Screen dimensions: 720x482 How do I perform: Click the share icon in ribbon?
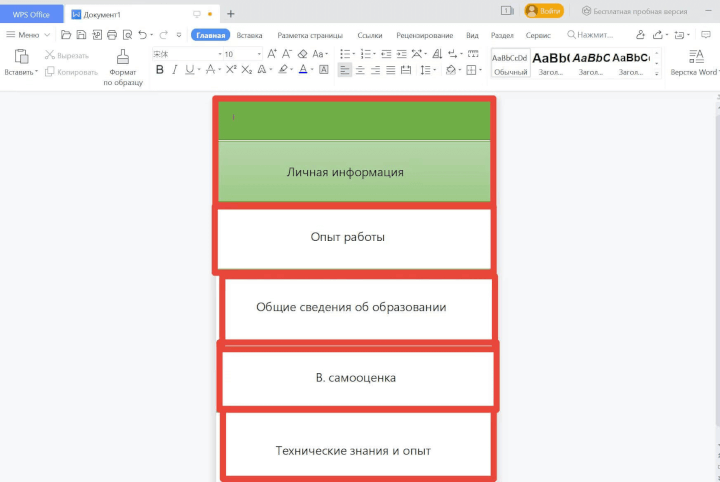tap(658, 35)
